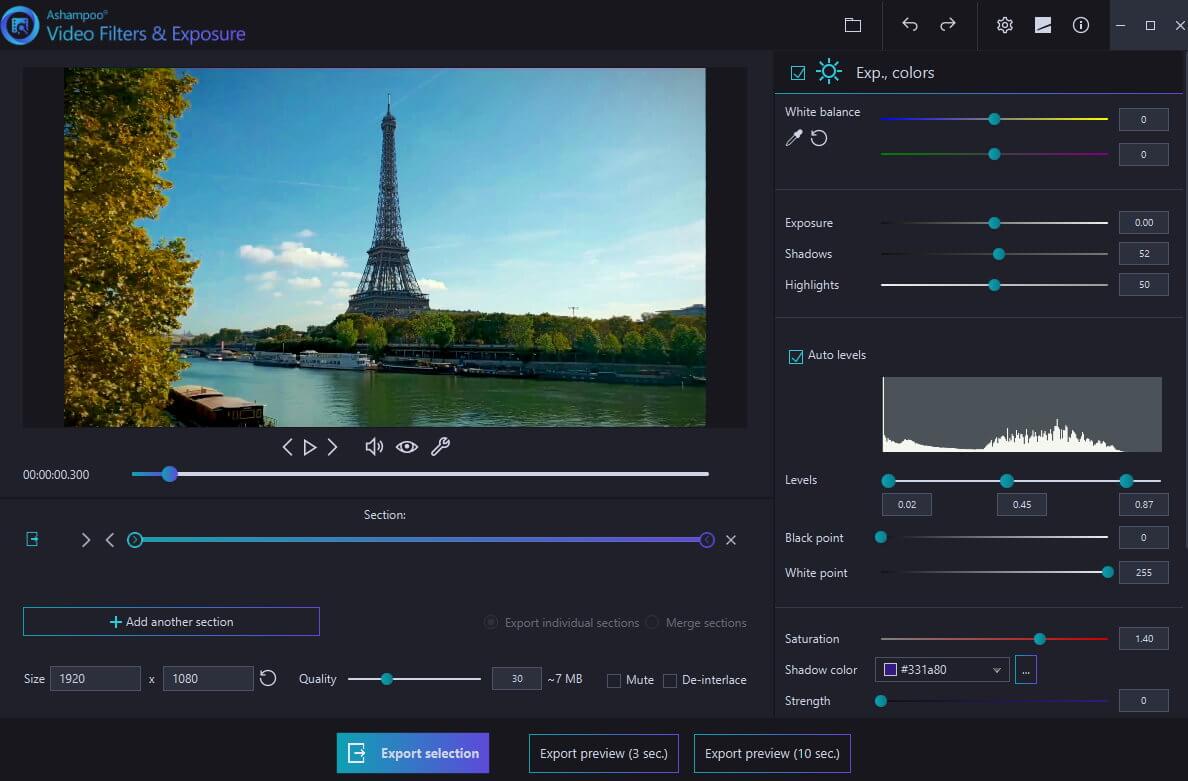This screenshot has height=781, width=1188.
Task: Open the Shadow color dropdown
Action: point(997,669)
